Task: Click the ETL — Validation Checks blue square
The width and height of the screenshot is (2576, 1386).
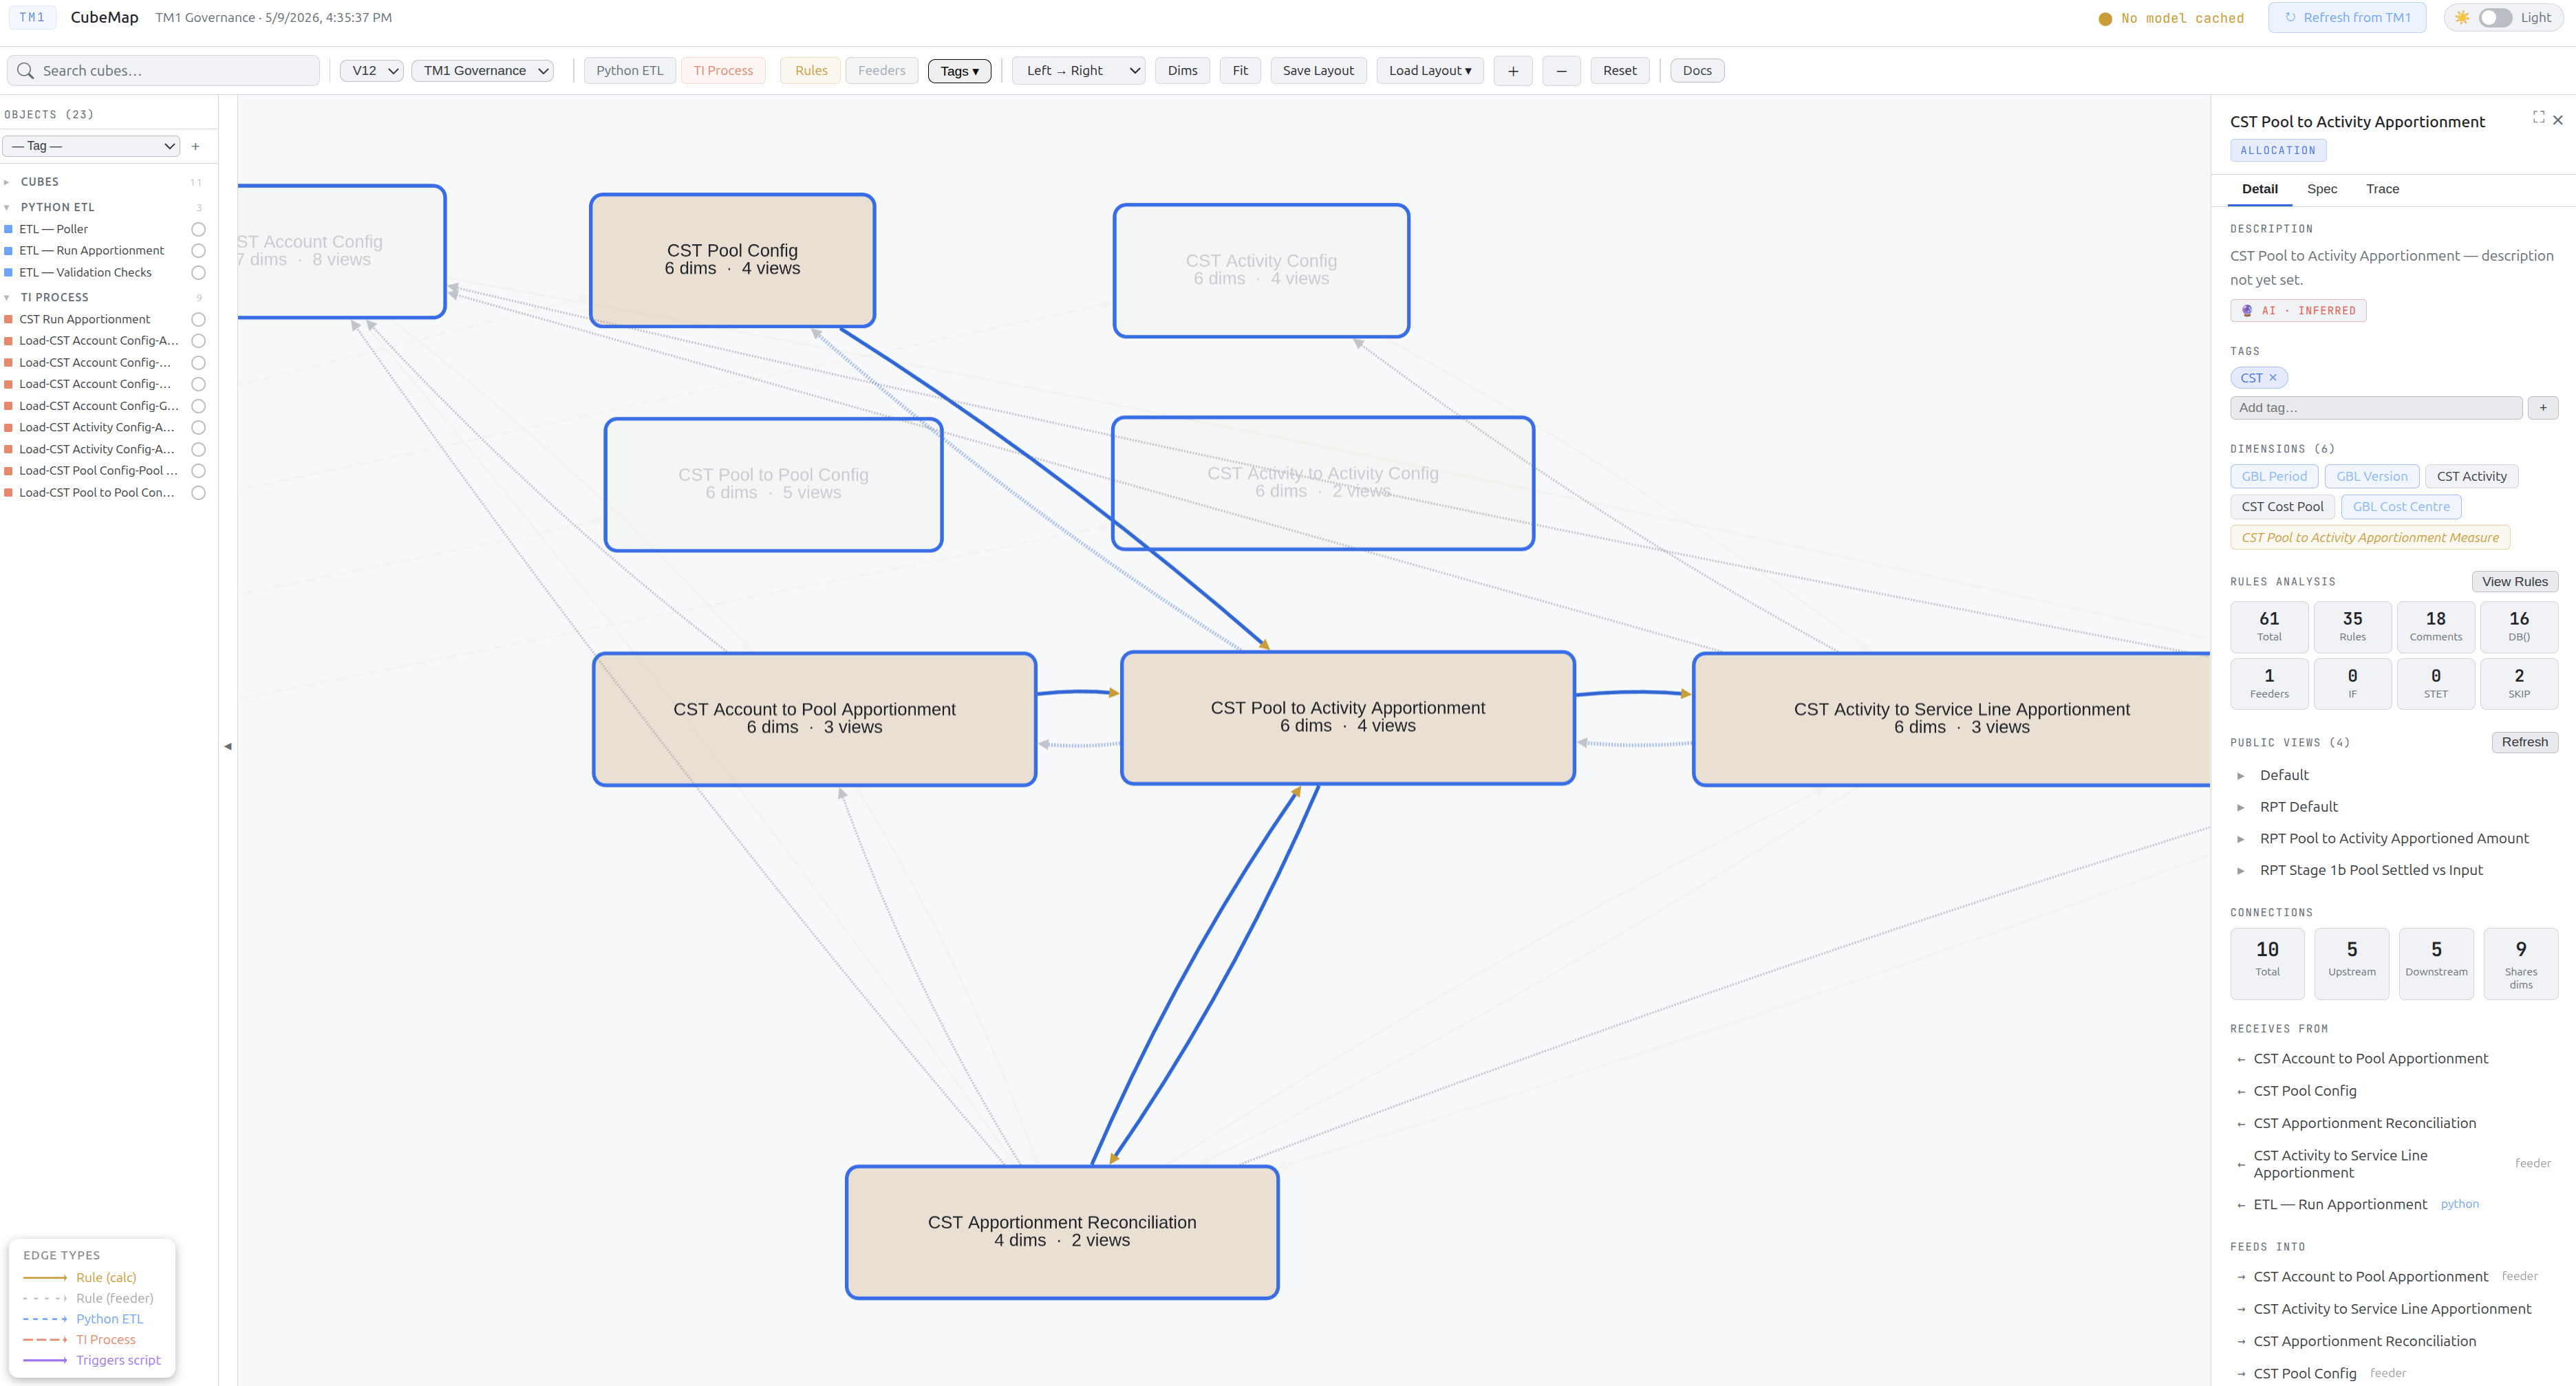Action: click(x=9, y=272)
